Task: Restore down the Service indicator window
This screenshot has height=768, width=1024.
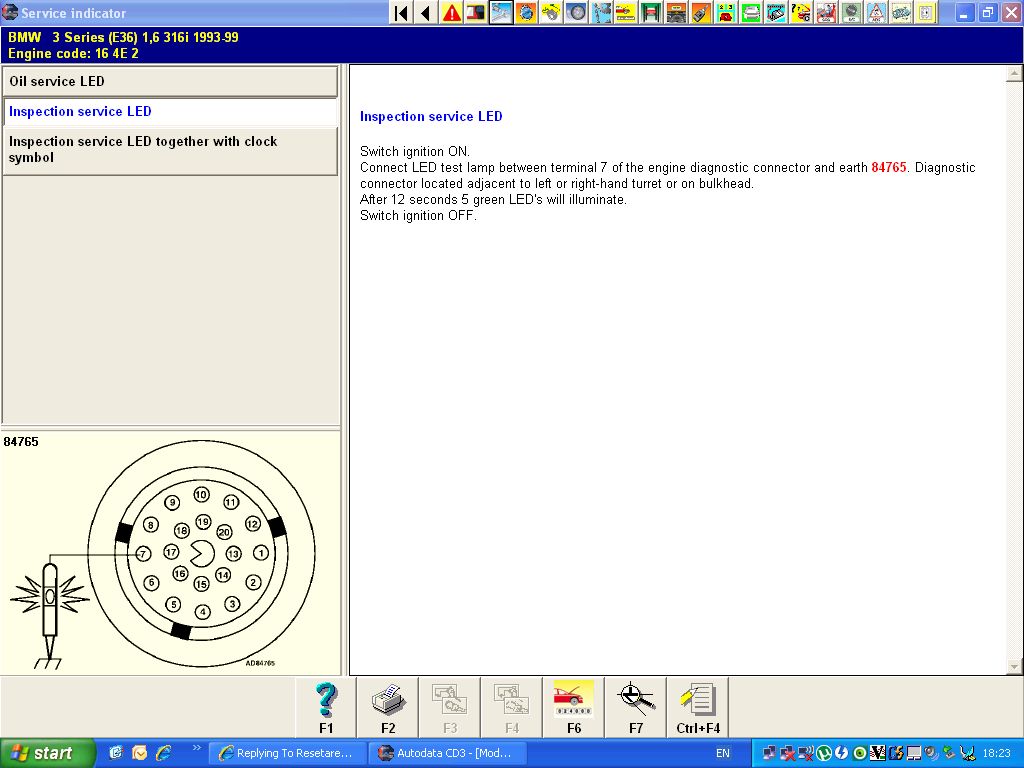Action: [988, 12]
